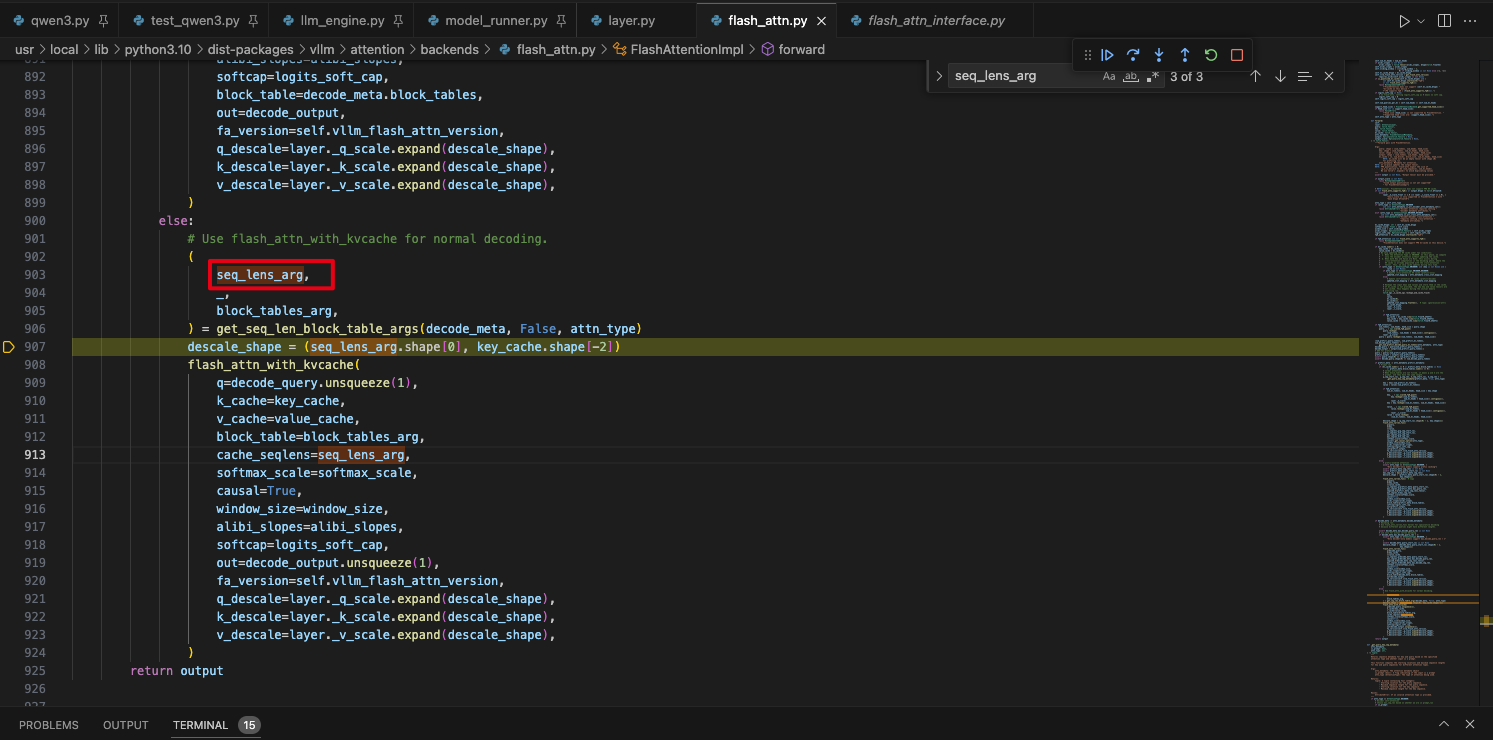Maximize the bottom panel with the chevron
This screenshot has width=1493, height=740.
pos(1443,724)
